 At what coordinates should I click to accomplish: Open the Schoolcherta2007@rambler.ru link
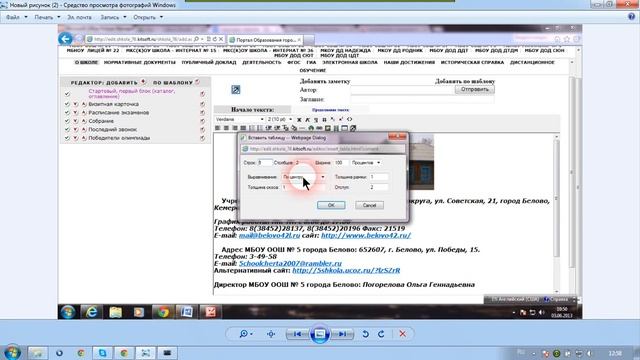pyautogui.click(x=290, y=264)
